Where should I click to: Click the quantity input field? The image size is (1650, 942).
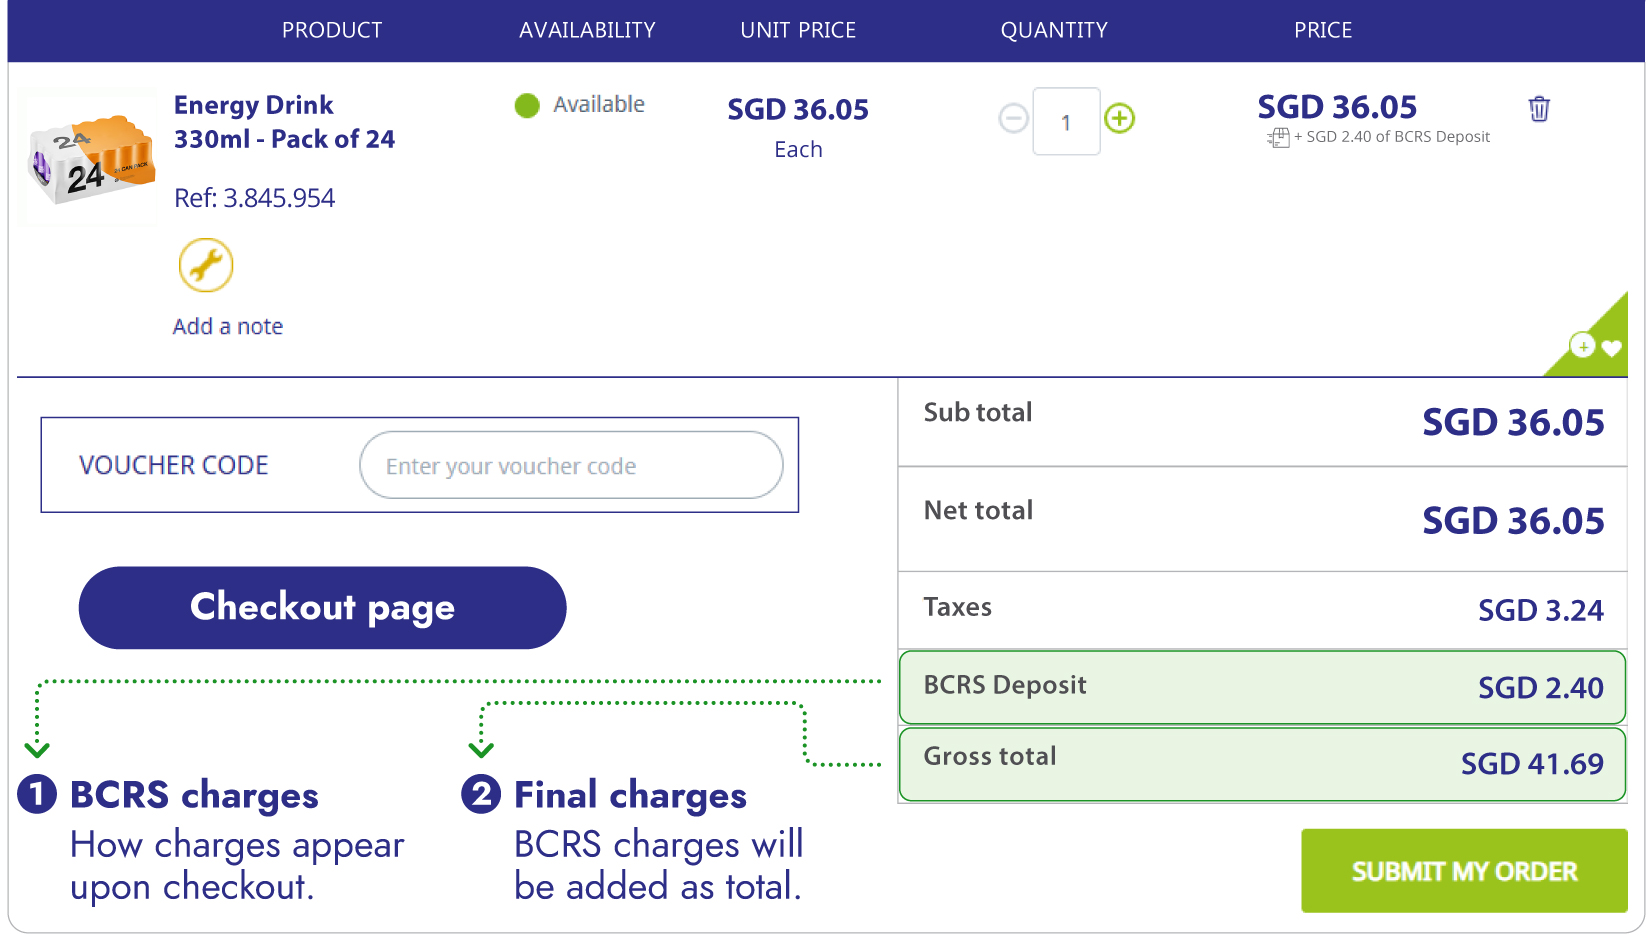click(1066, 121)
